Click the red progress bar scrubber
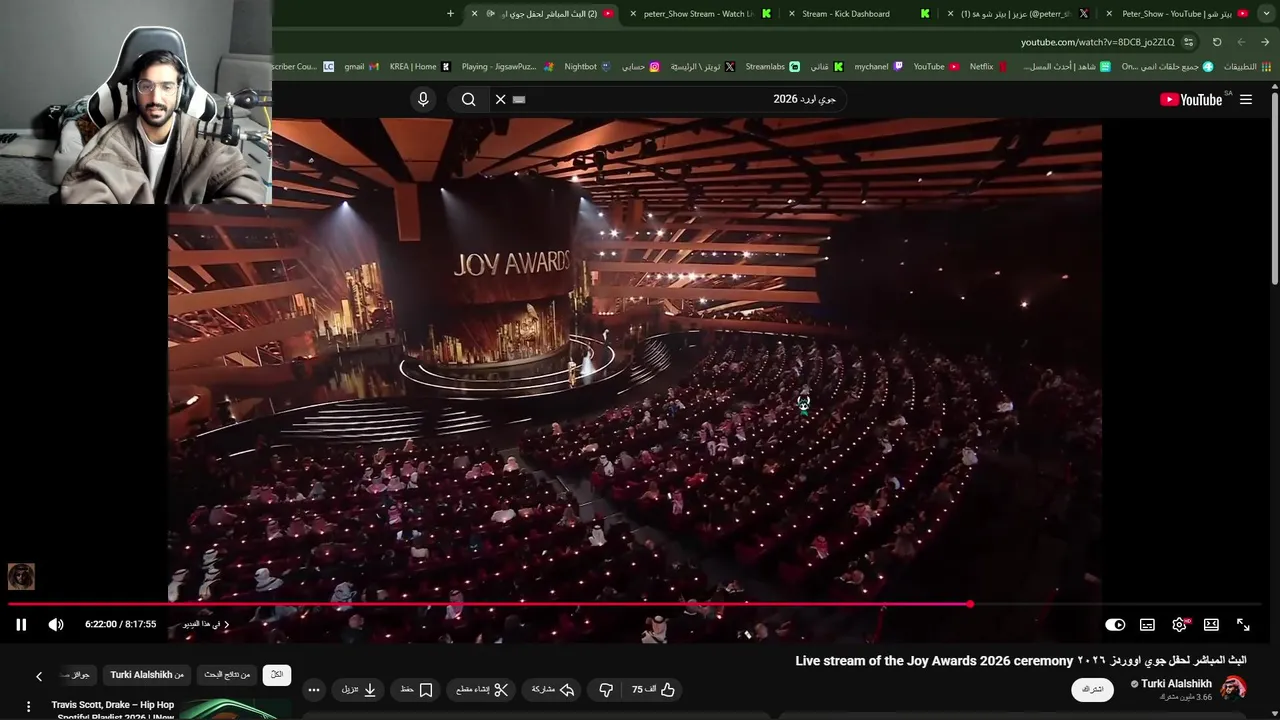1280x720 pixels. point(970,604)
